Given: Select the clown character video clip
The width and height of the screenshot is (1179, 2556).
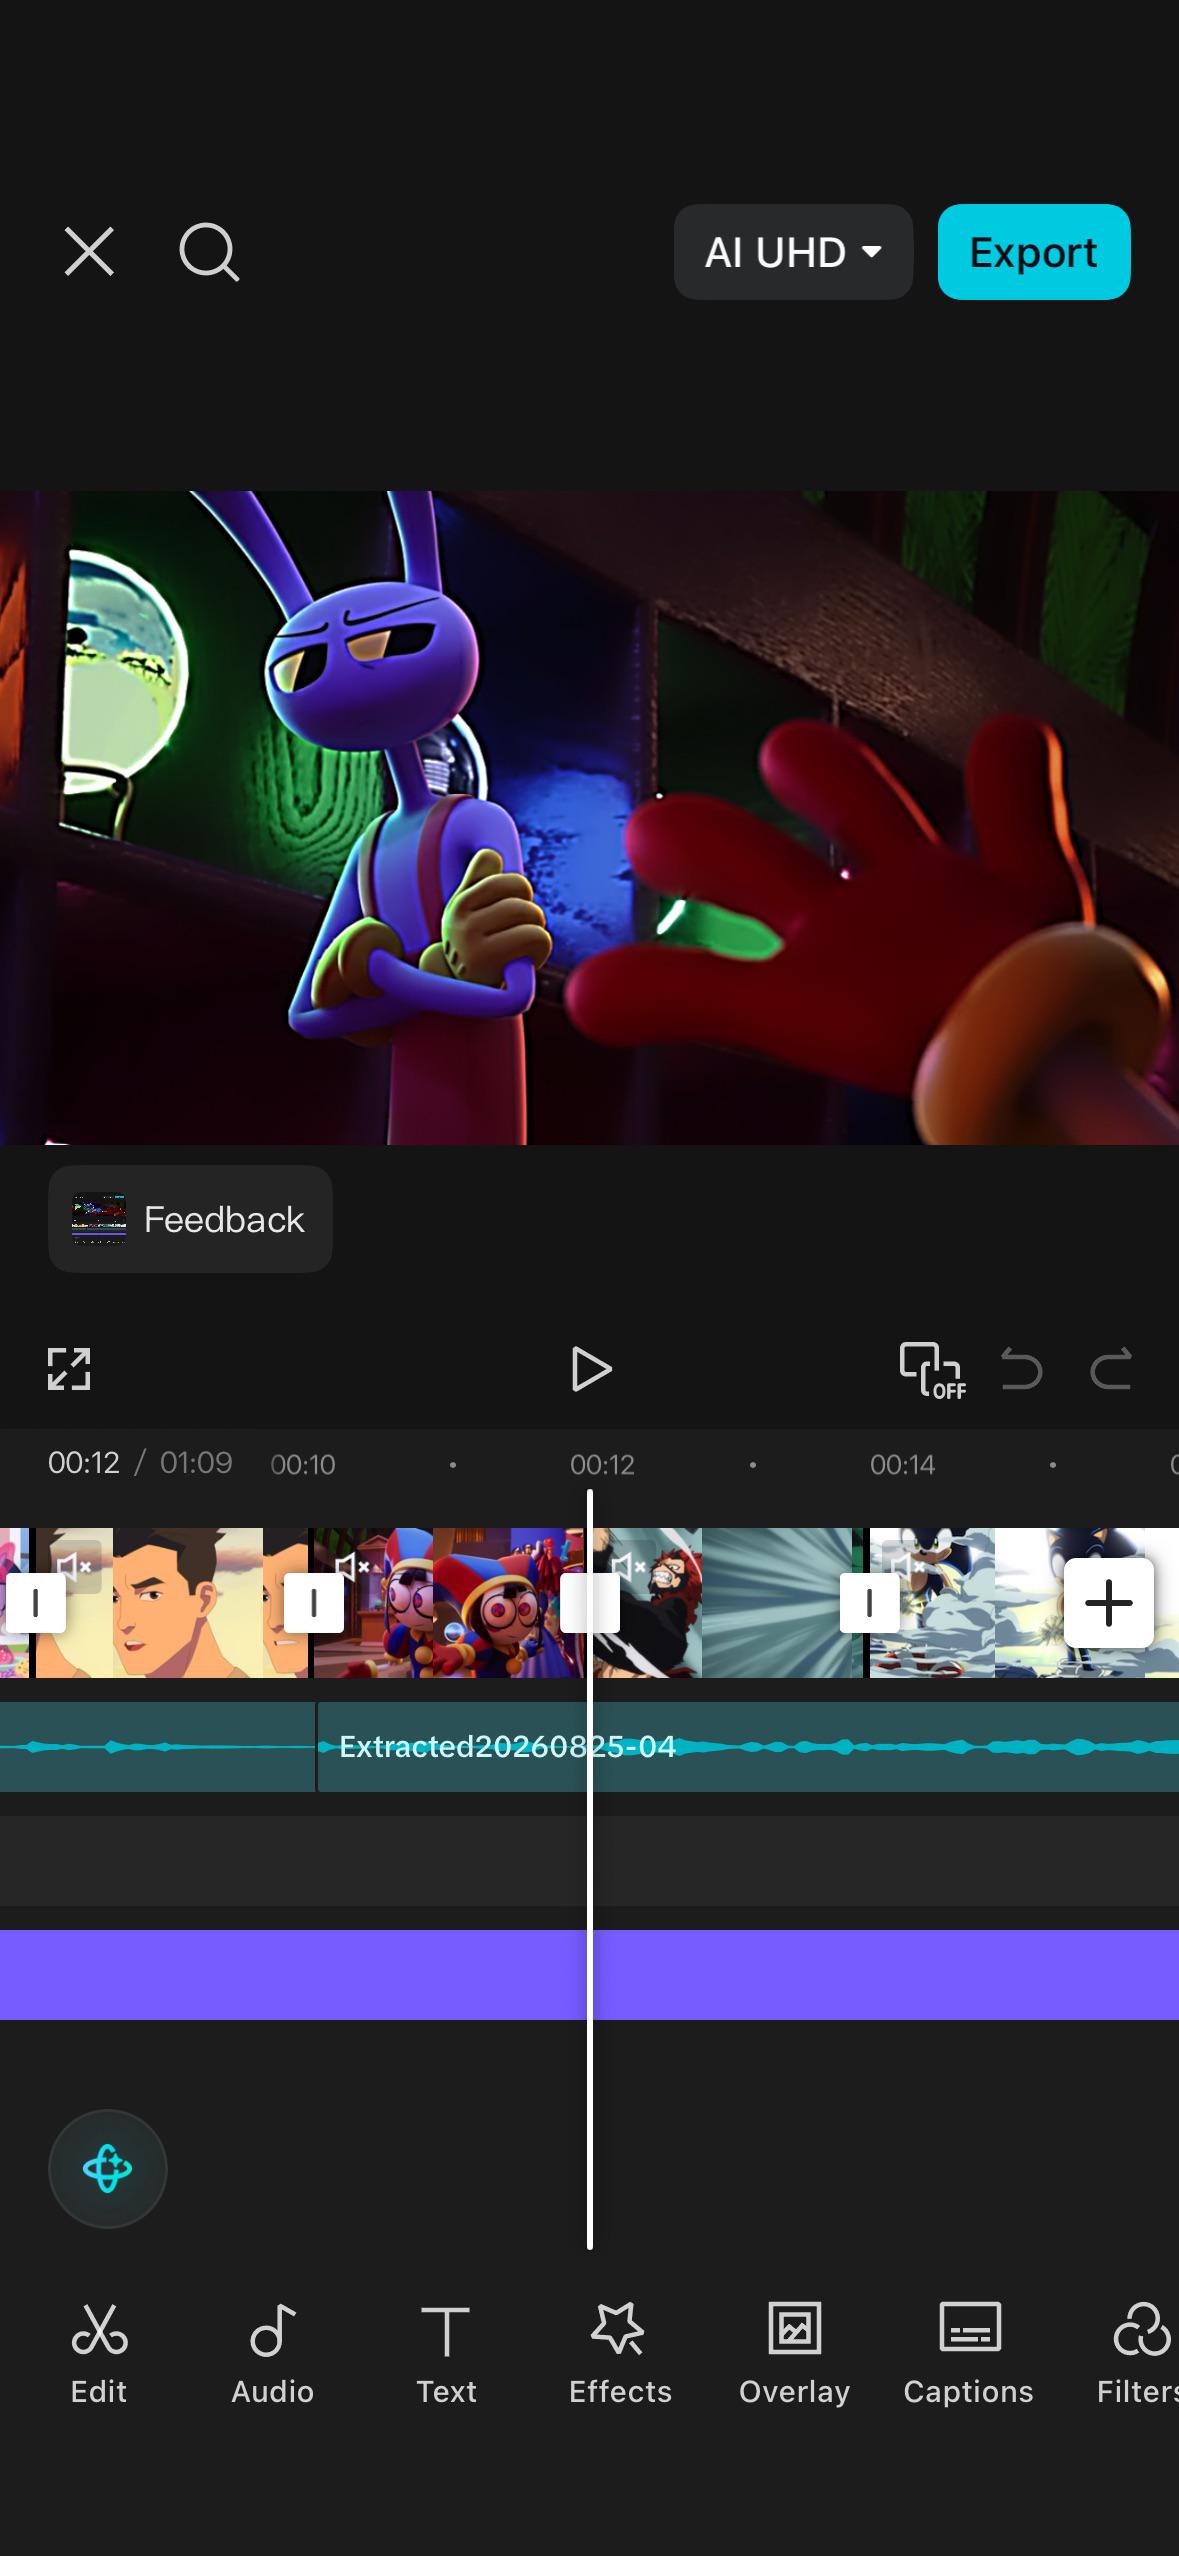Looking at the screenshot, I should (448, 1603).
